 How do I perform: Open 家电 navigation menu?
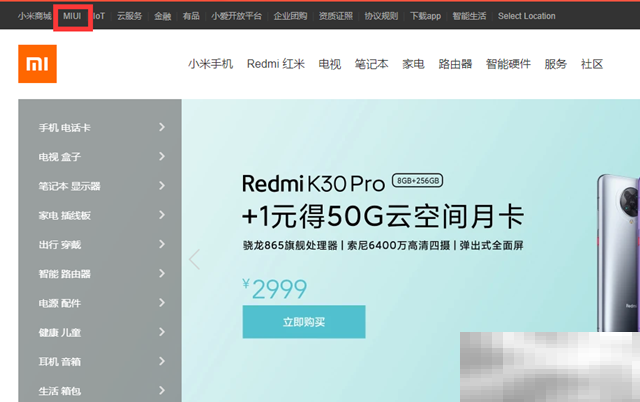point(413,64)
